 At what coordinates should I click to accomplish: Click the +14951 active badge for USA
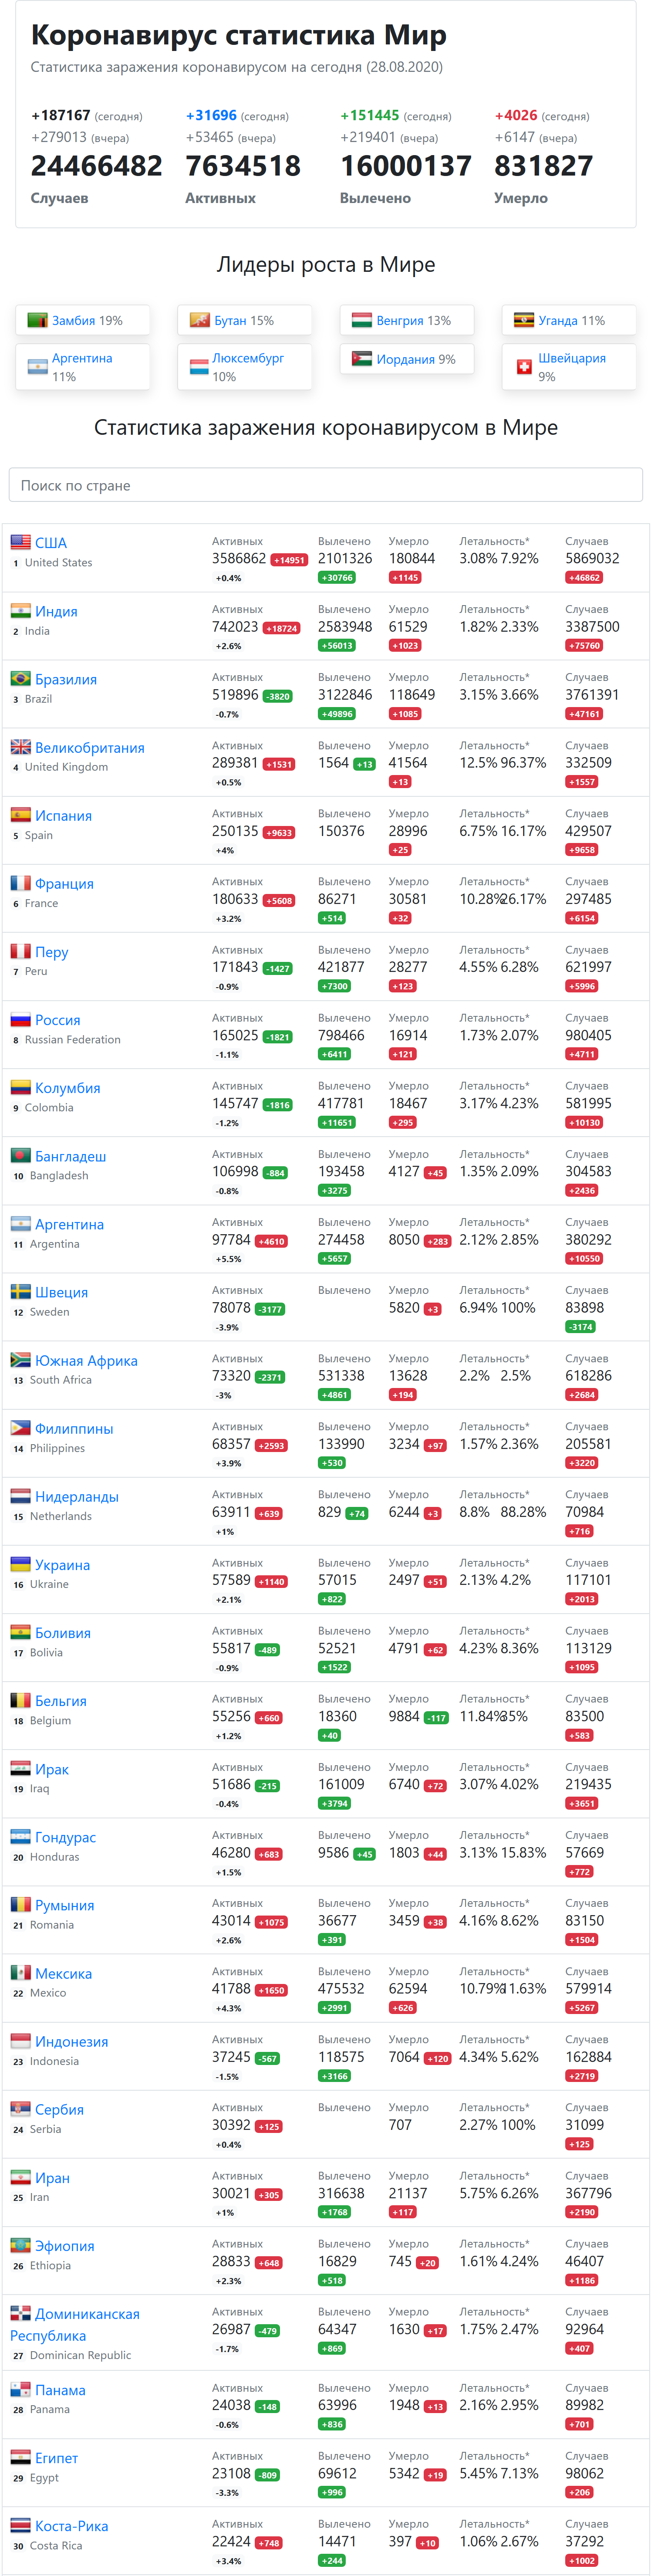(289, 560)
